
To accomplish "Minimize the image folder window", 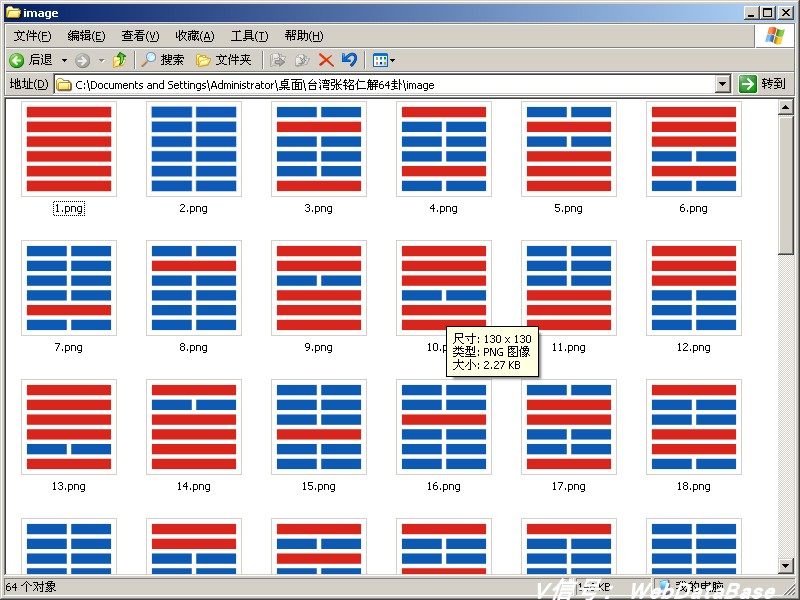I will pos(751,13).
